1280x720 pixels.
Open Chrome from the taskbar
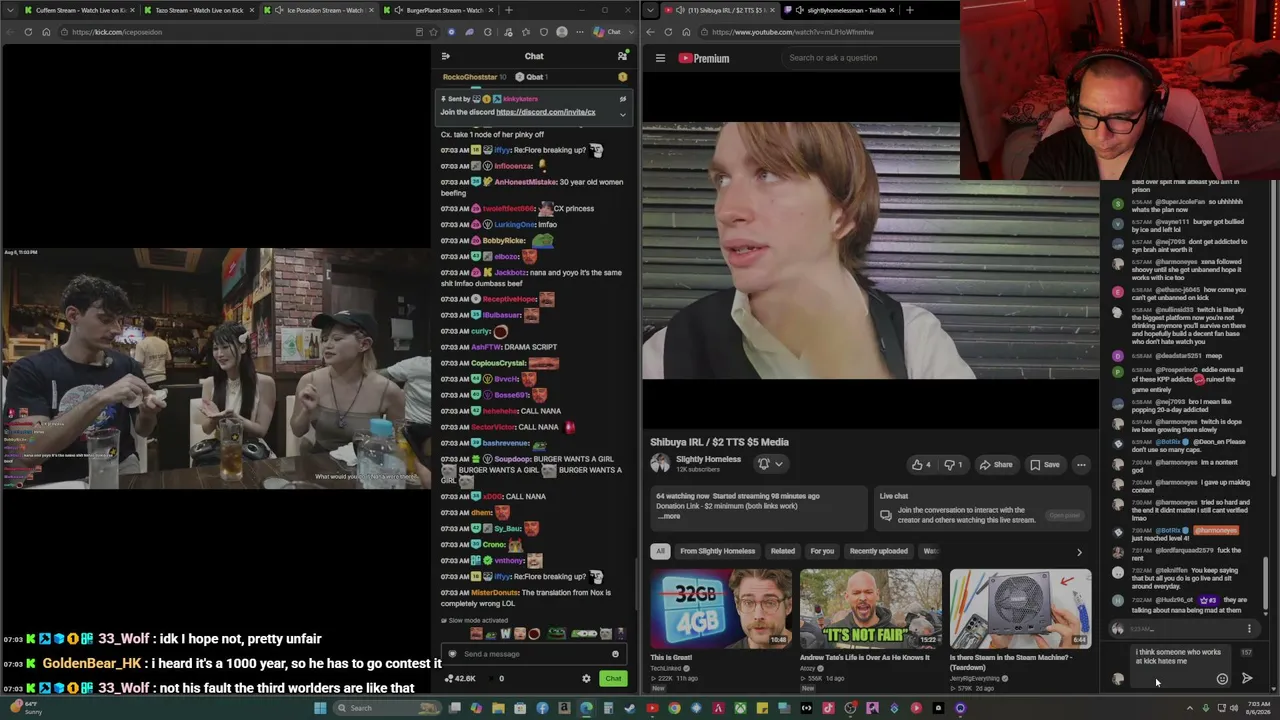pos(674,708)
